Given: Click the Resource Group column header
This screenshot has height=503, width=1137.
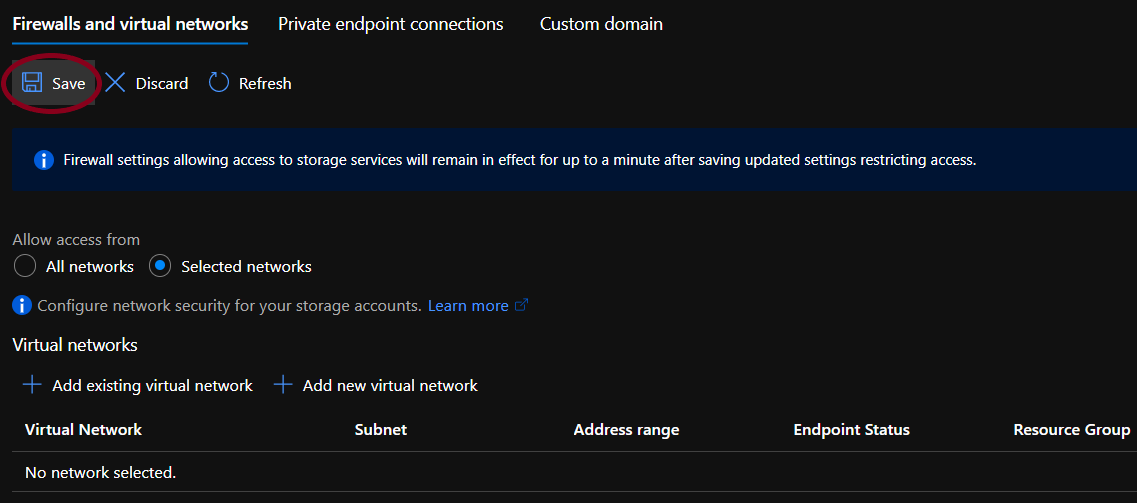Looking at the screenshot, I should pyautogui.click(x=1071, y=430).
